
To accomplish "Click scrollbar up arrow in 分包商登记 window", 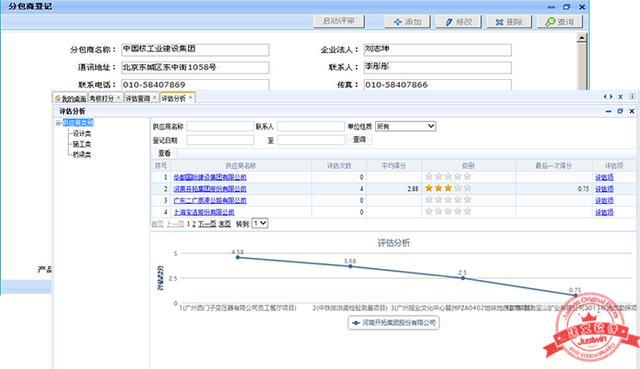I will tap(582, 38).
